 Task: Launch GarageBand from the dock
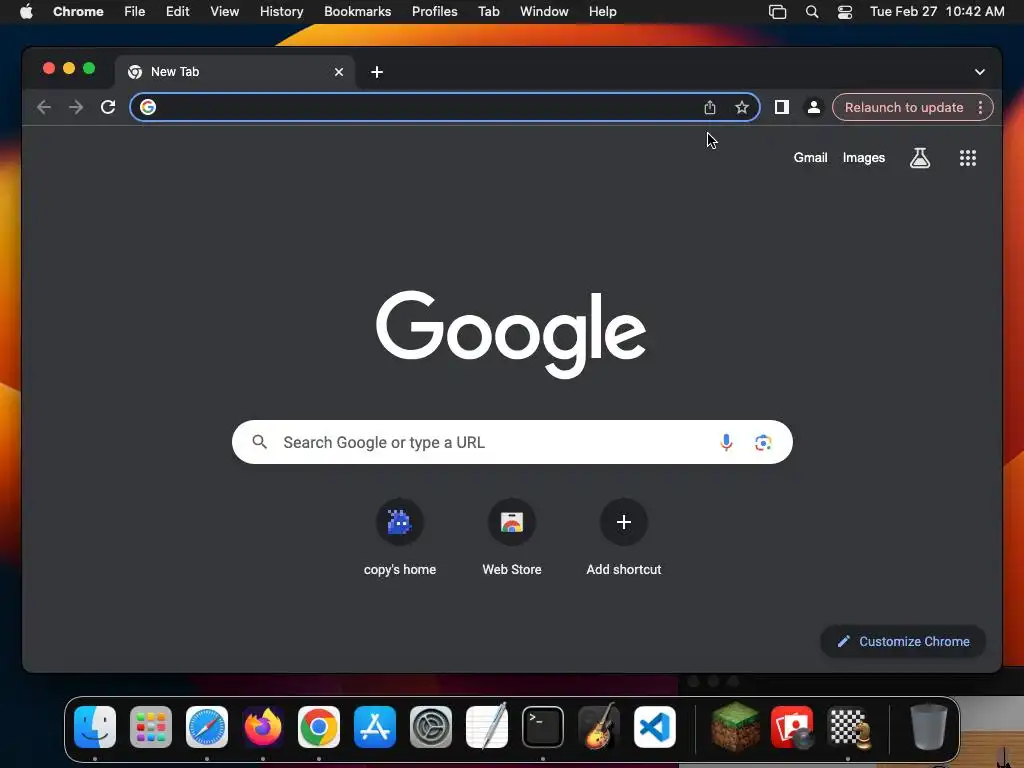599,726
